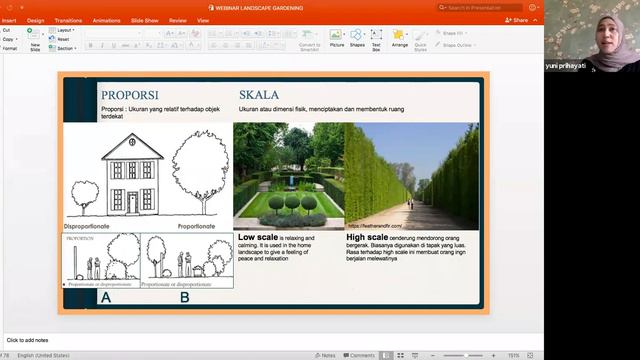
Task: Clear all text formatting
Action: tap(196, 33)
